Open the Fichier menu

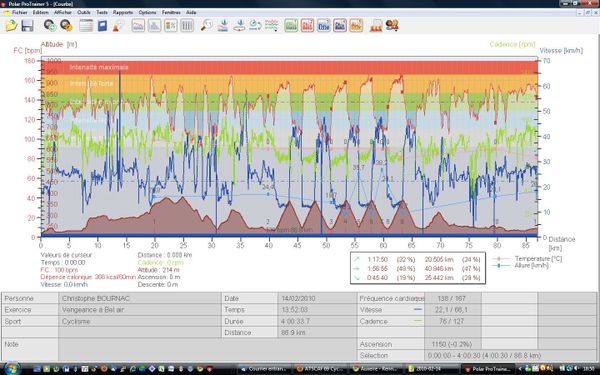pyautogui.click(x=20, y=12)
